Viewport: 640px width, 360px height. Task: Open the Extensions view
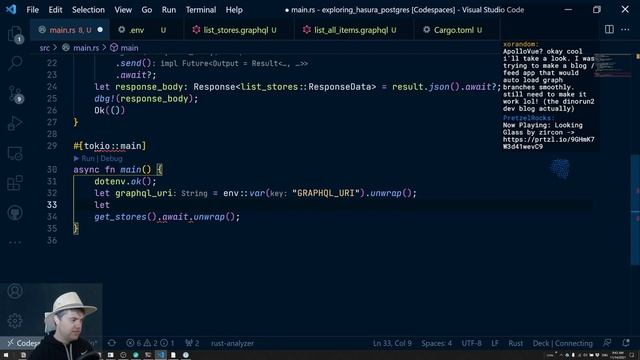tap(15, 183)
